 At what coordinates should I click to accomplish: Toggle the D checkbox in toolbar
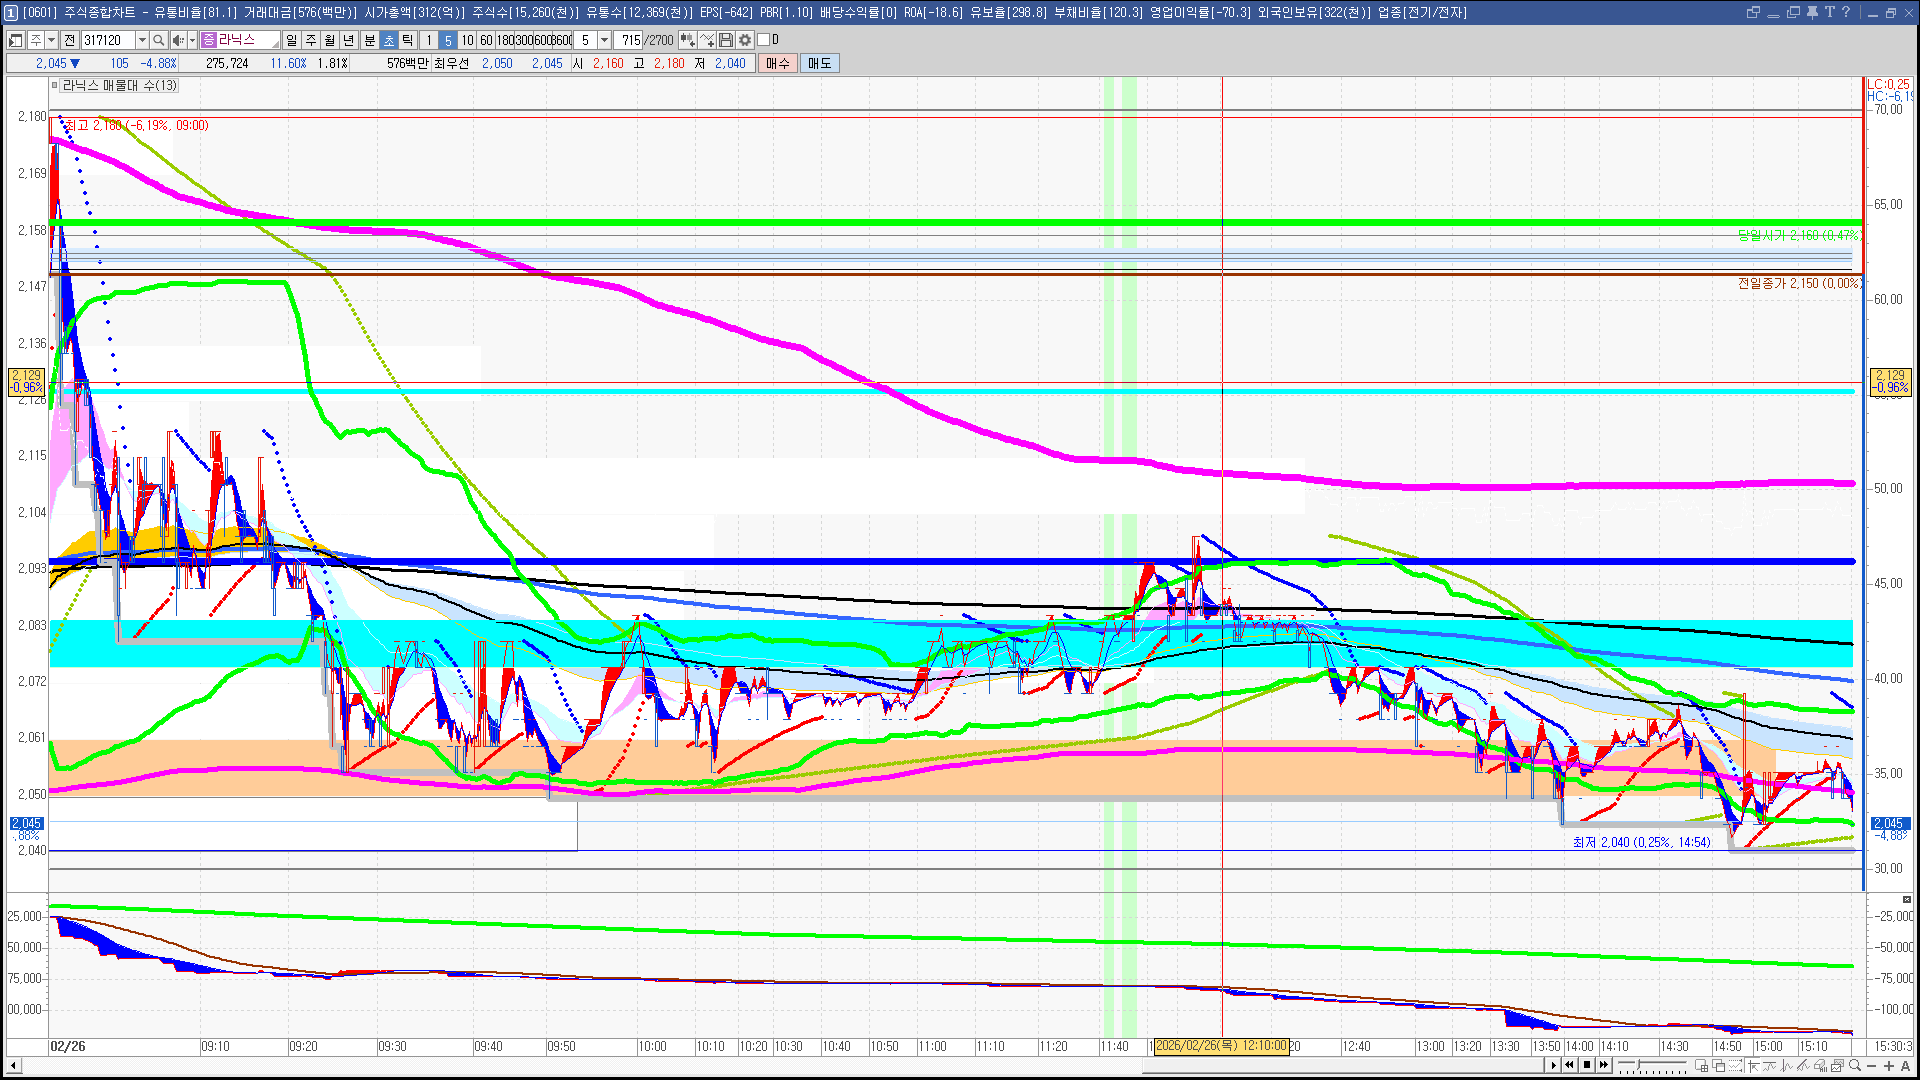click(764, 40)
